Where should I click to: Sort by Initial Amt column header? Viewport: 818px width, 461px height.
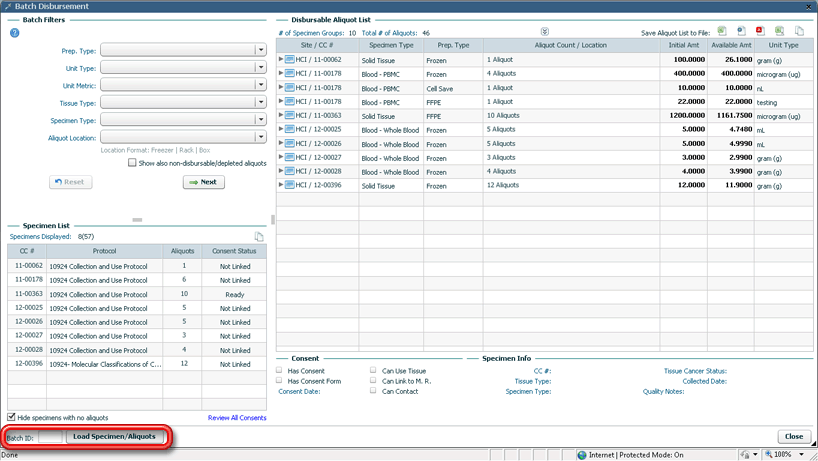[683, 45]
